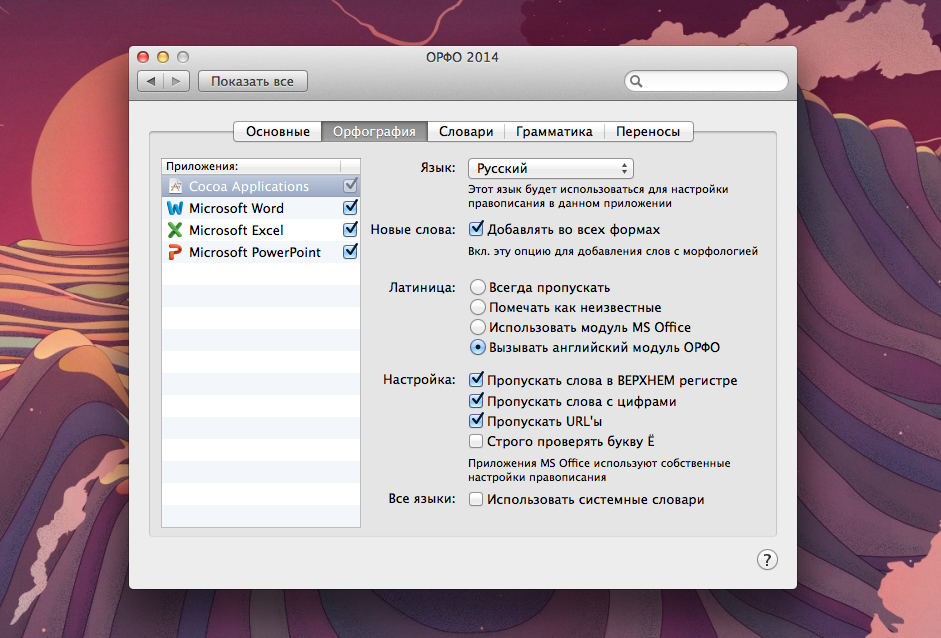This screenshot has width=941, height=638.
Task: Click the Microsoft PowerPoint app icon
Action: [175, 252]
